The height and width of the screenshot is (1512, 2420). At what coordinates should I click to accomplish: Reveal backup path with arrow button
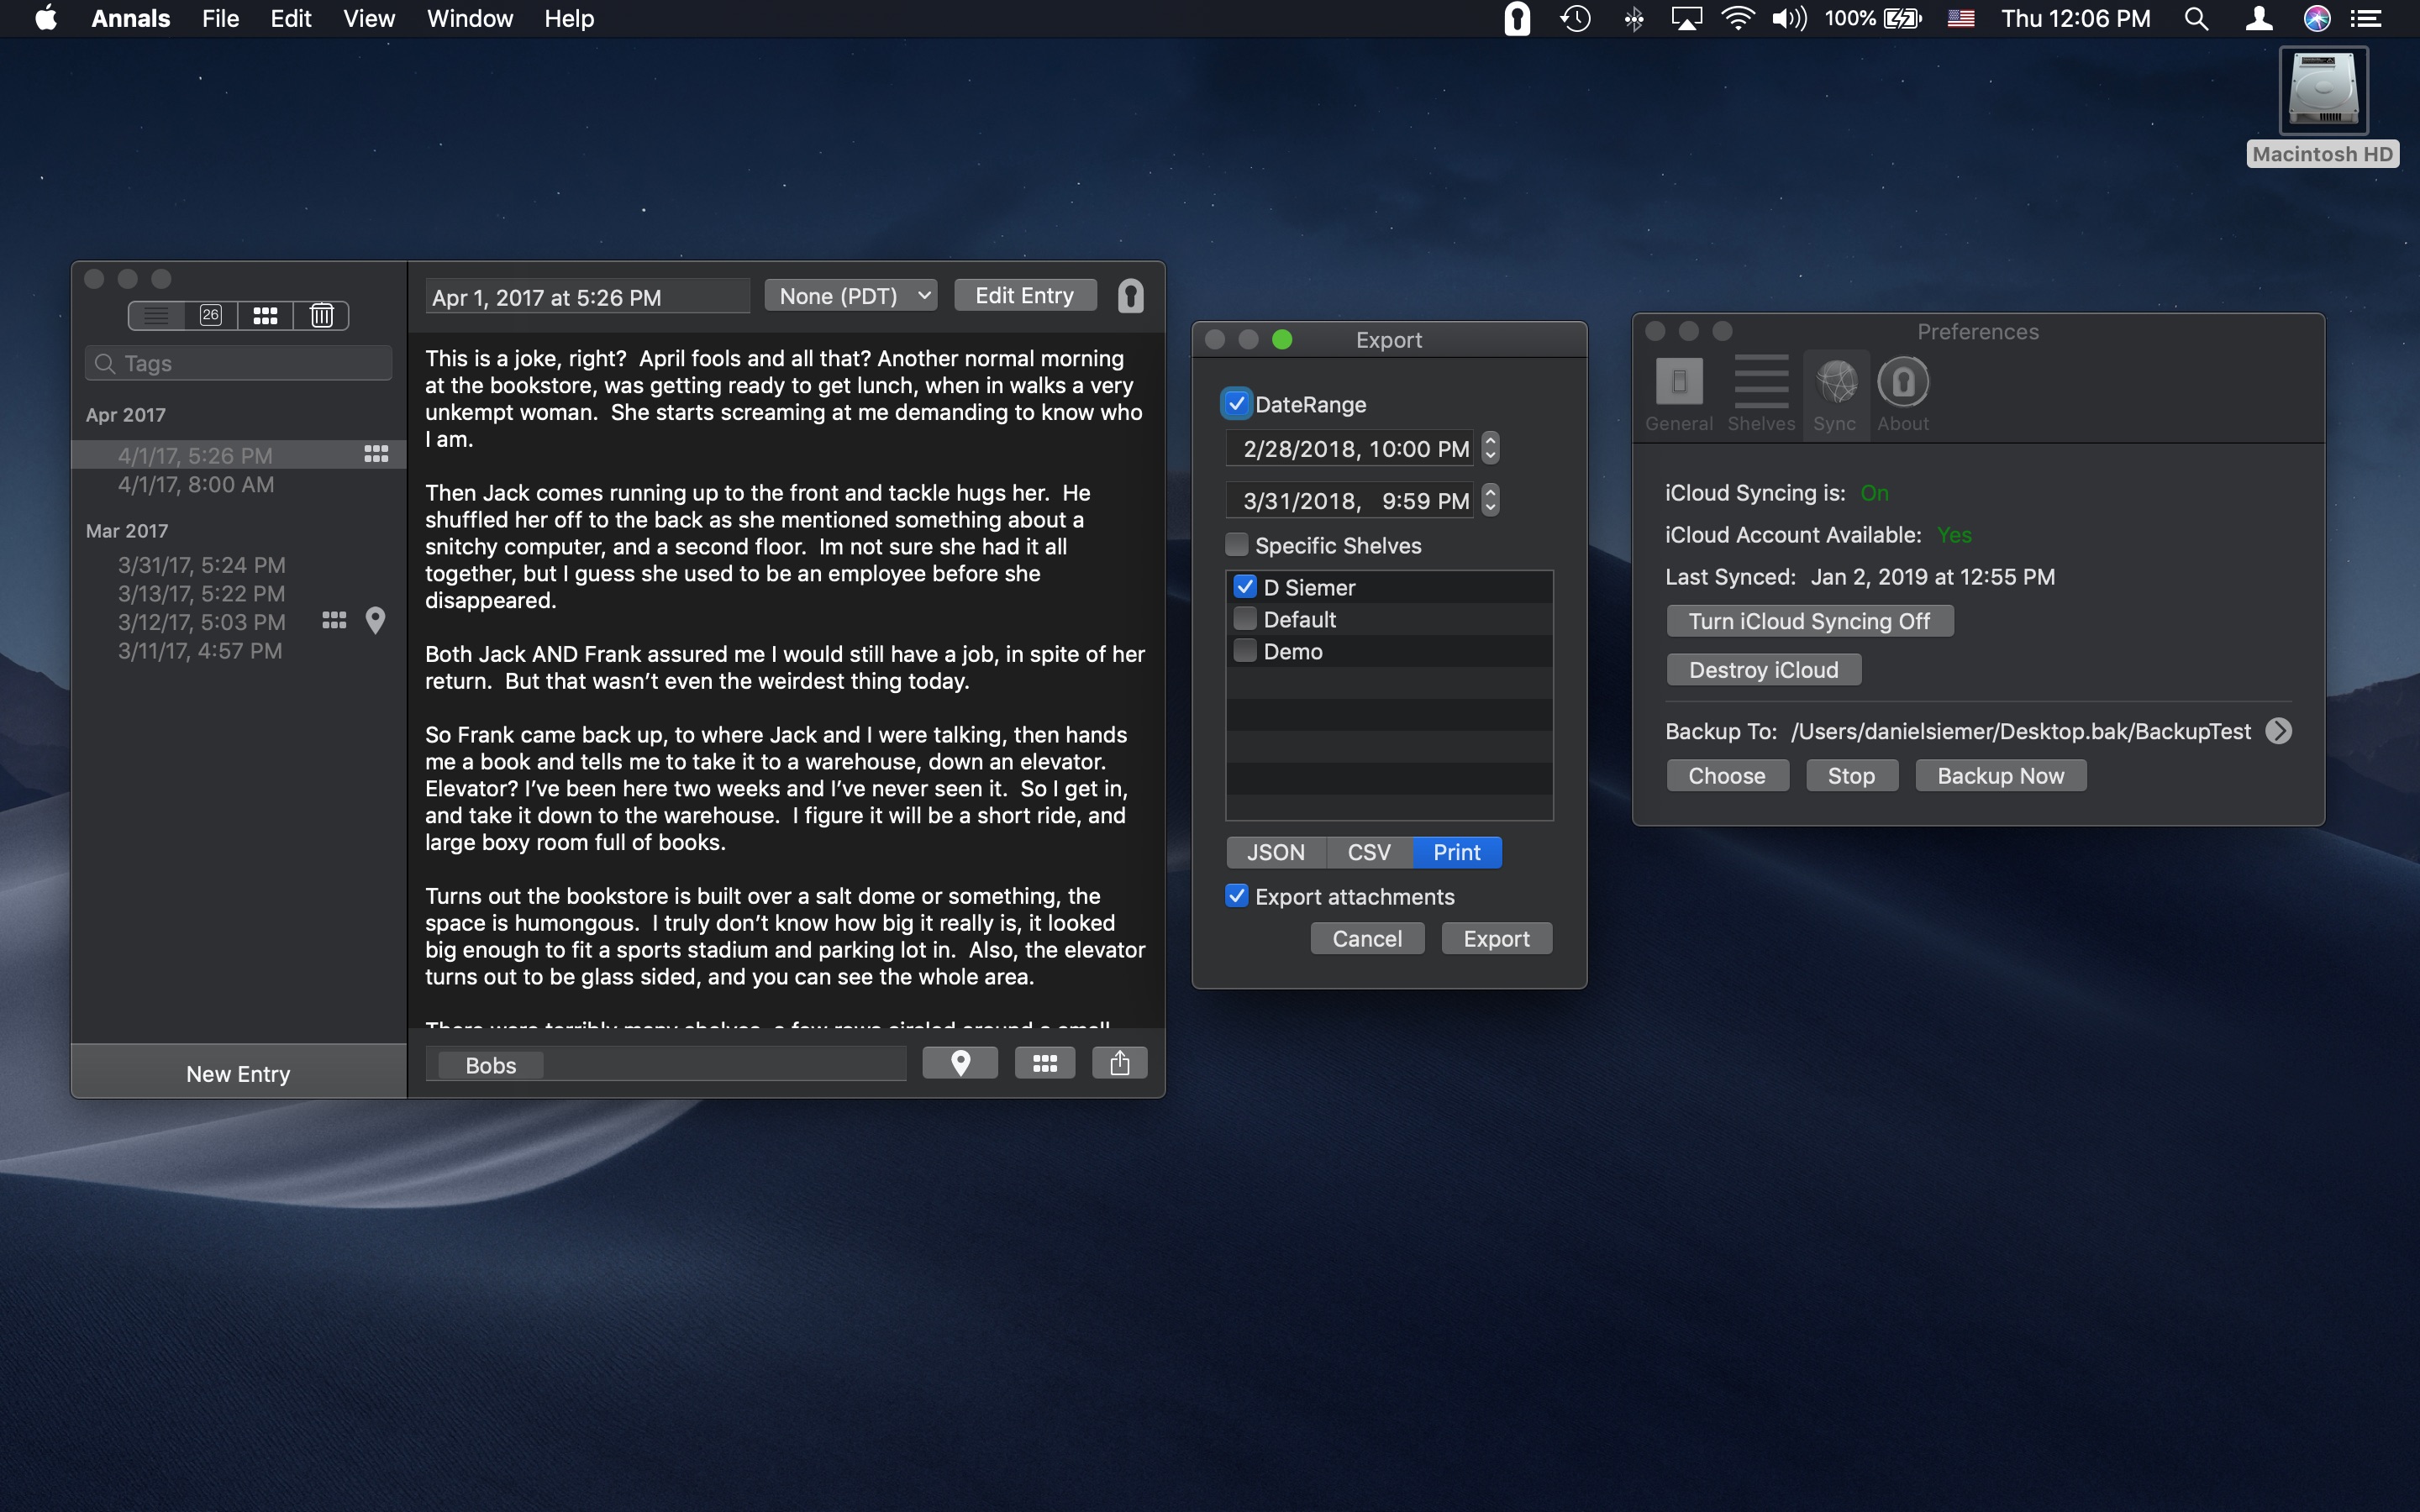(2278, 731)
